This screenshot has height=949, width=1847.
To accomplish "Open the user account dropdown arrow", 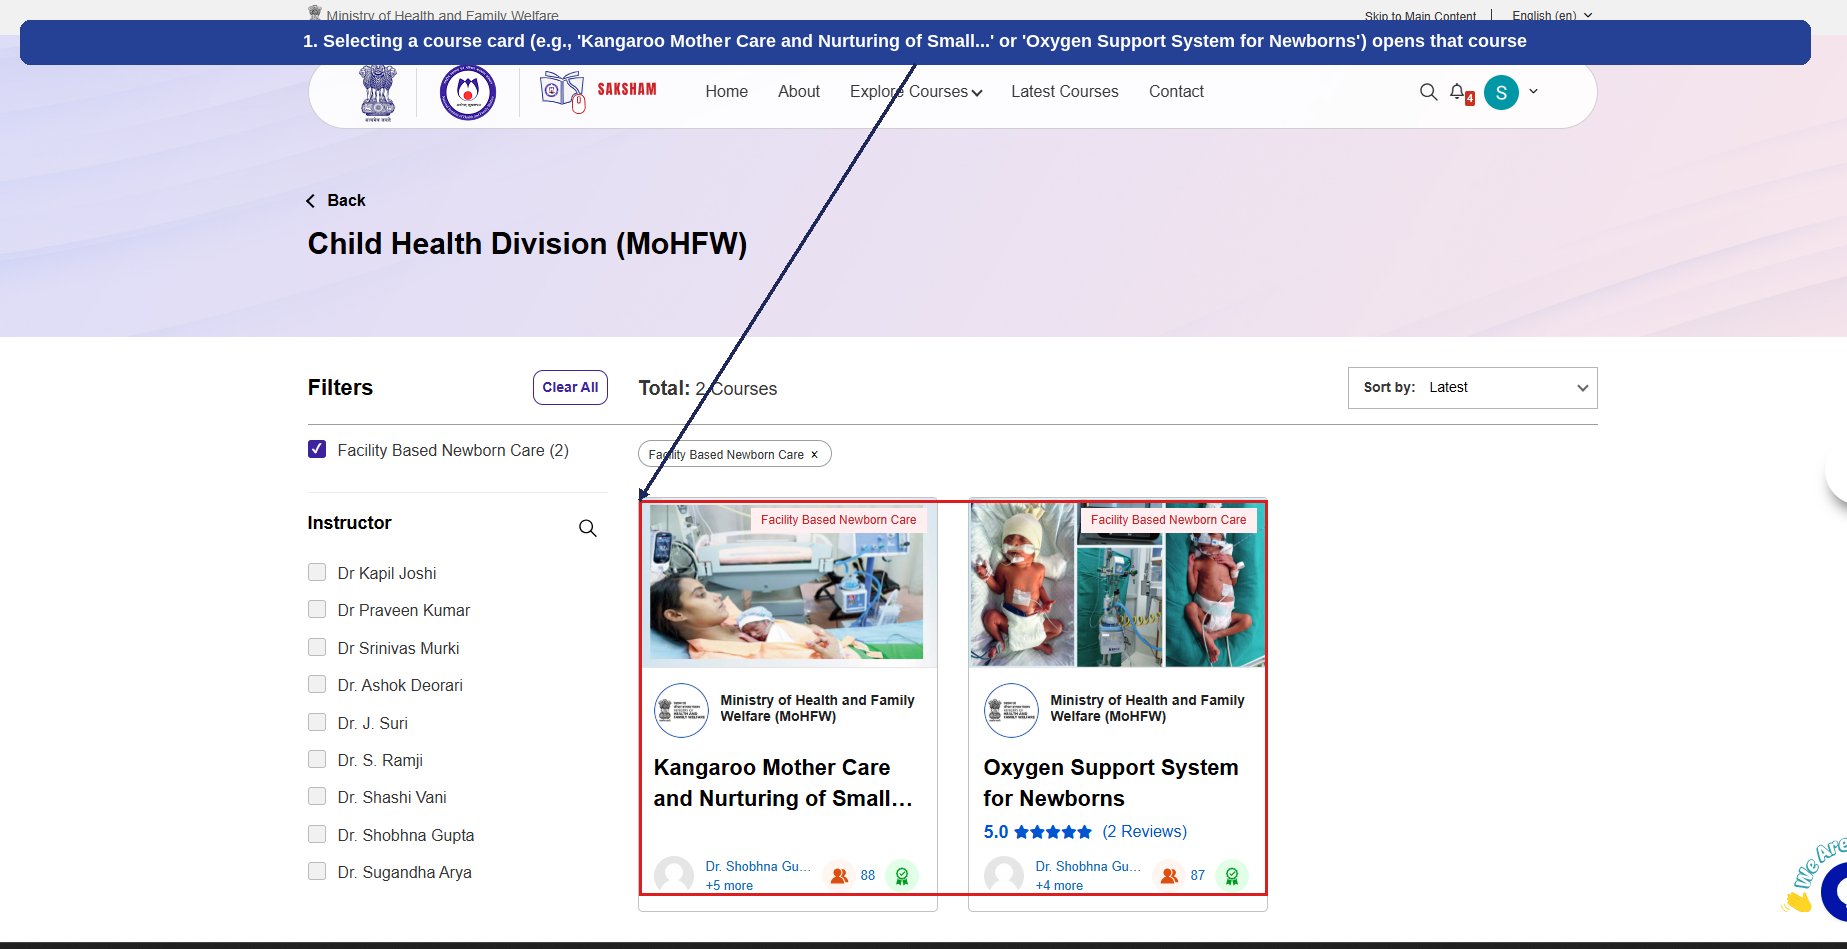I will click(1533, 91).
